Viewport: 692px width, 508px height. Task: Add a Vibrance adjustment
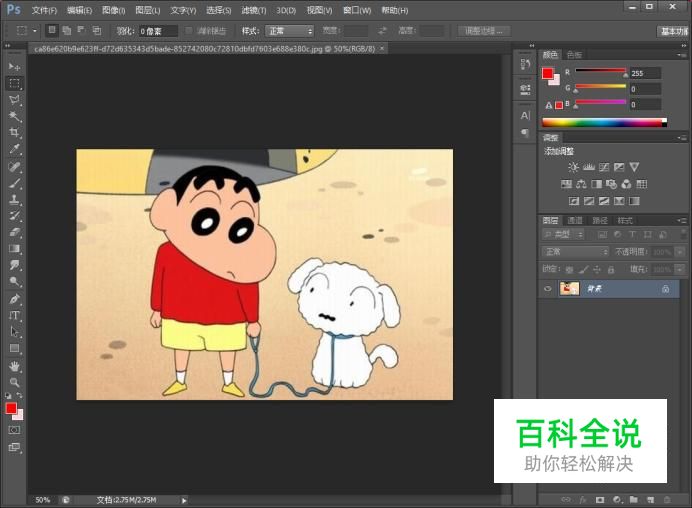[x=634, y=167]
